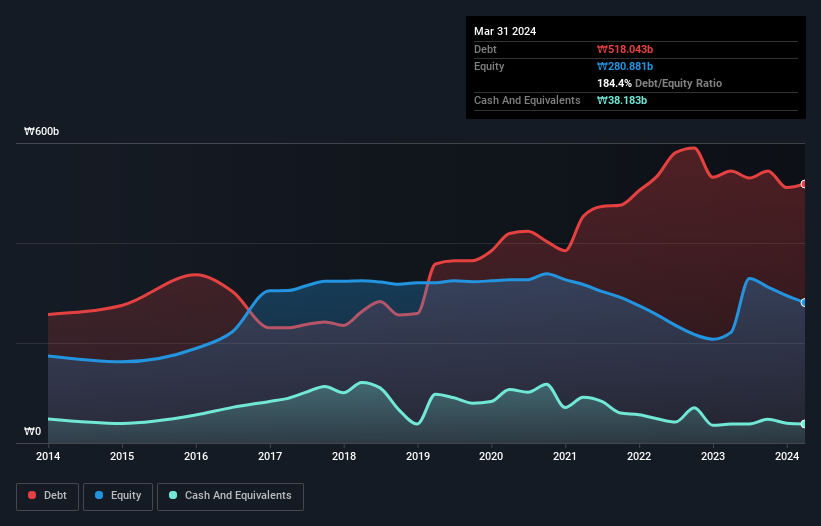Image resolution: width=821 pixels, height=526 pixels.
Task: Click the ₩38.183b cash value
Action: coord(622,100)
